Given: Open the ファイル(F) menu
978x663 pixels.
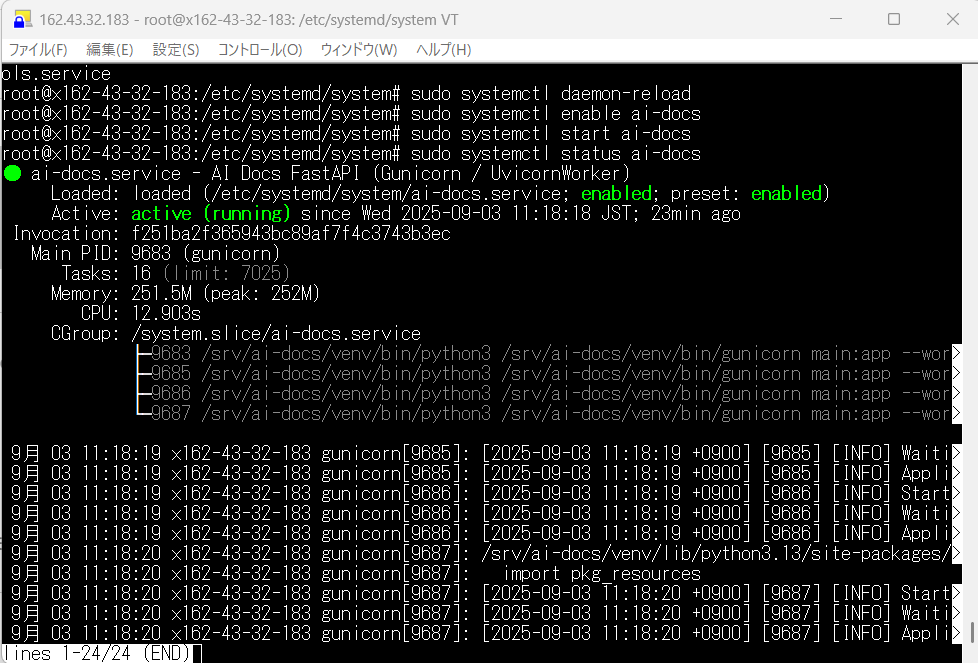Looking at the screenshot, I should coord(38,50).
